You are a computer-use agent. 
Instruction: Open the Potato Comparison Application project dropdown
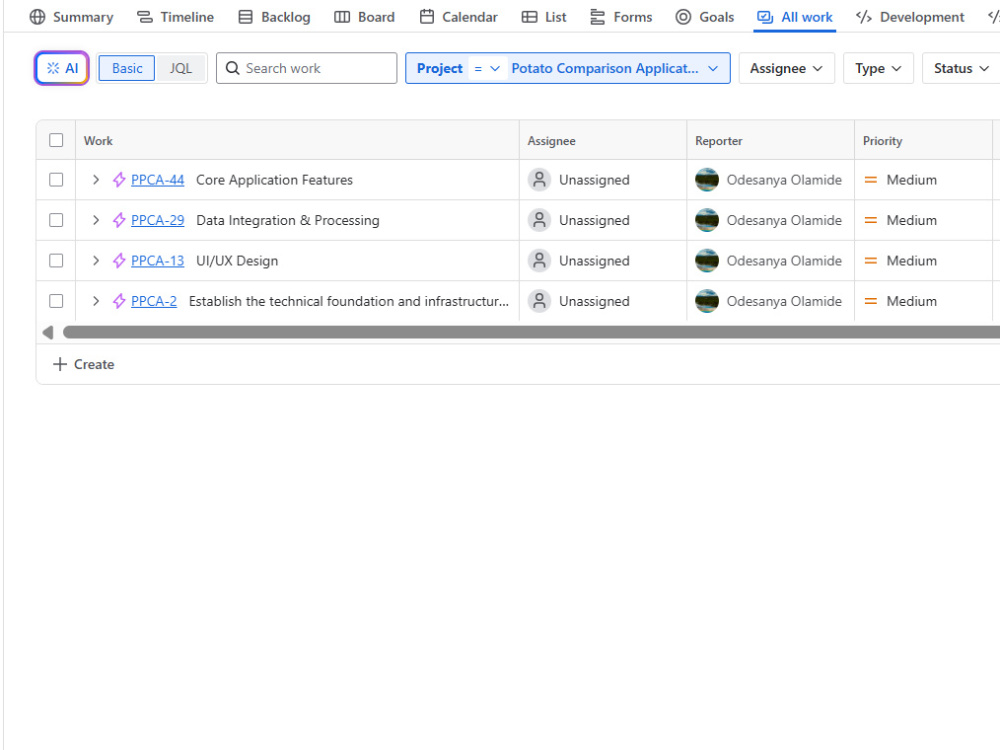[615, 68]
